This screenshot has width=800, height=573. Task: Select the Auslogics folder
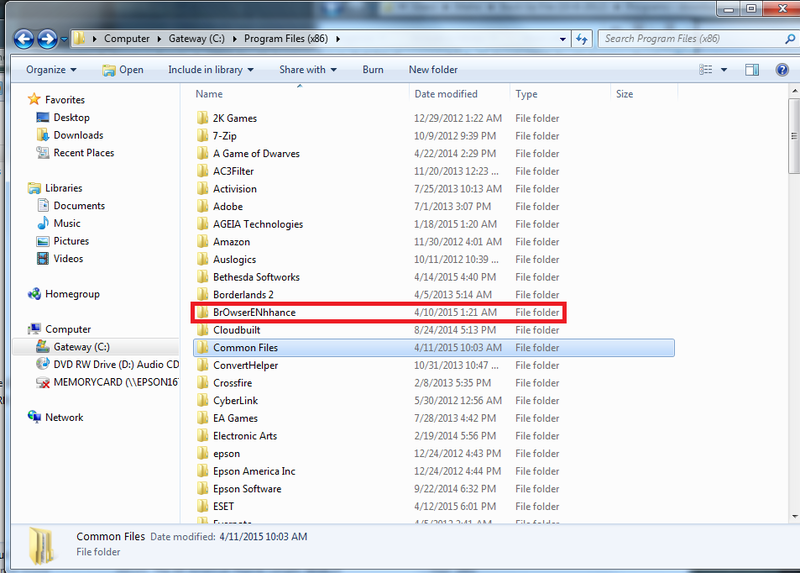pyautogui.click(x=434, y=259)
